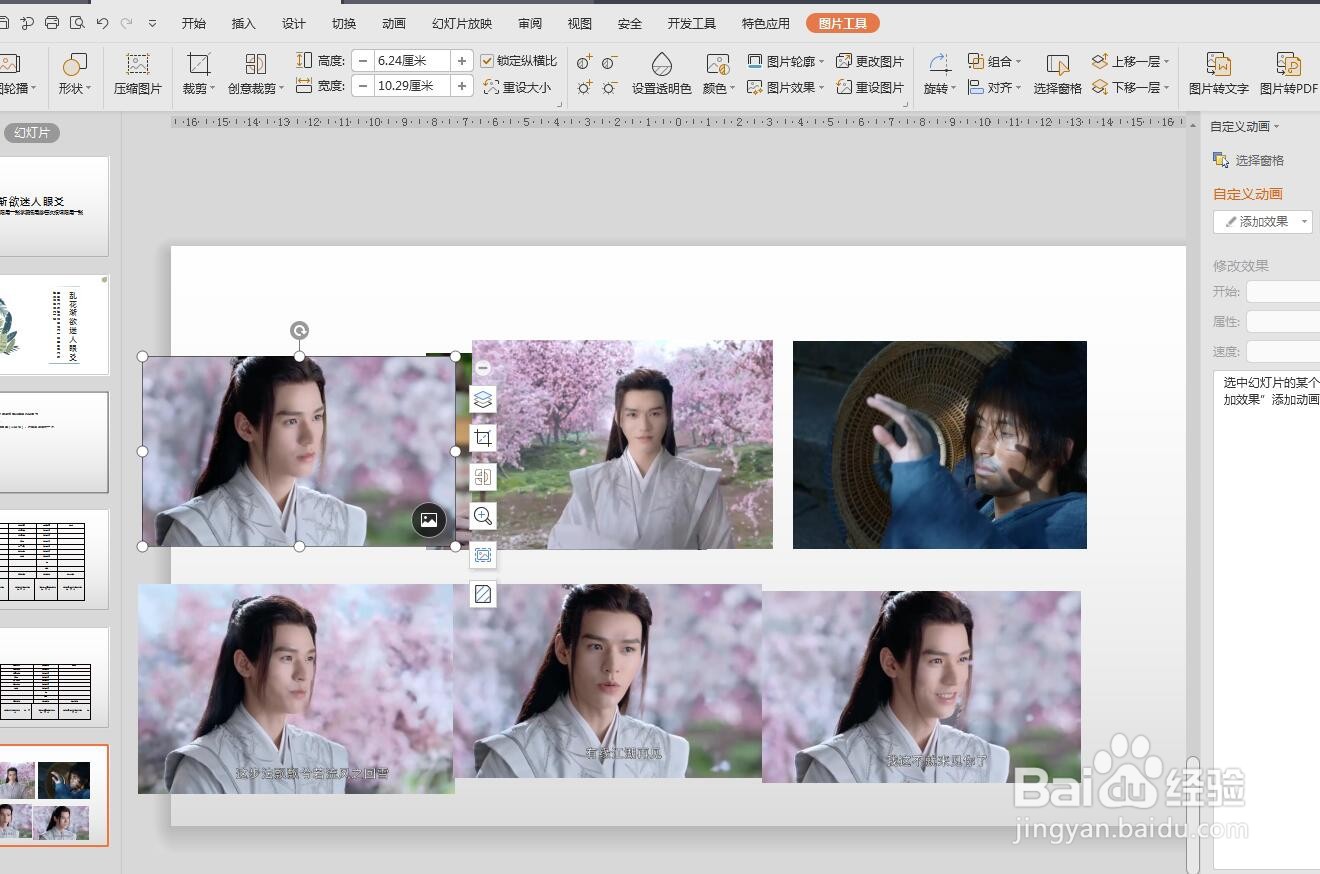Select the straw-hat man picture on slide
The width and height of the screenshot is (1320, 874).
click(940, 445)
